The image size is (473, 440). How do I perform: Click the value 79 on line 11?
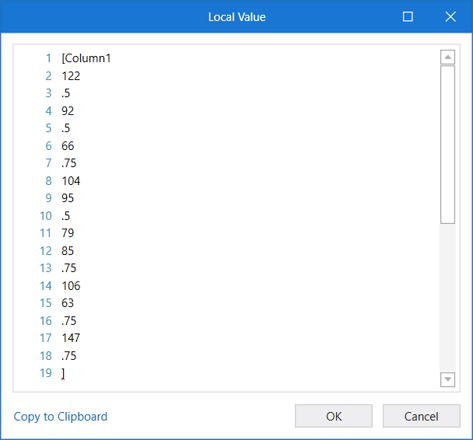point(68,233)
